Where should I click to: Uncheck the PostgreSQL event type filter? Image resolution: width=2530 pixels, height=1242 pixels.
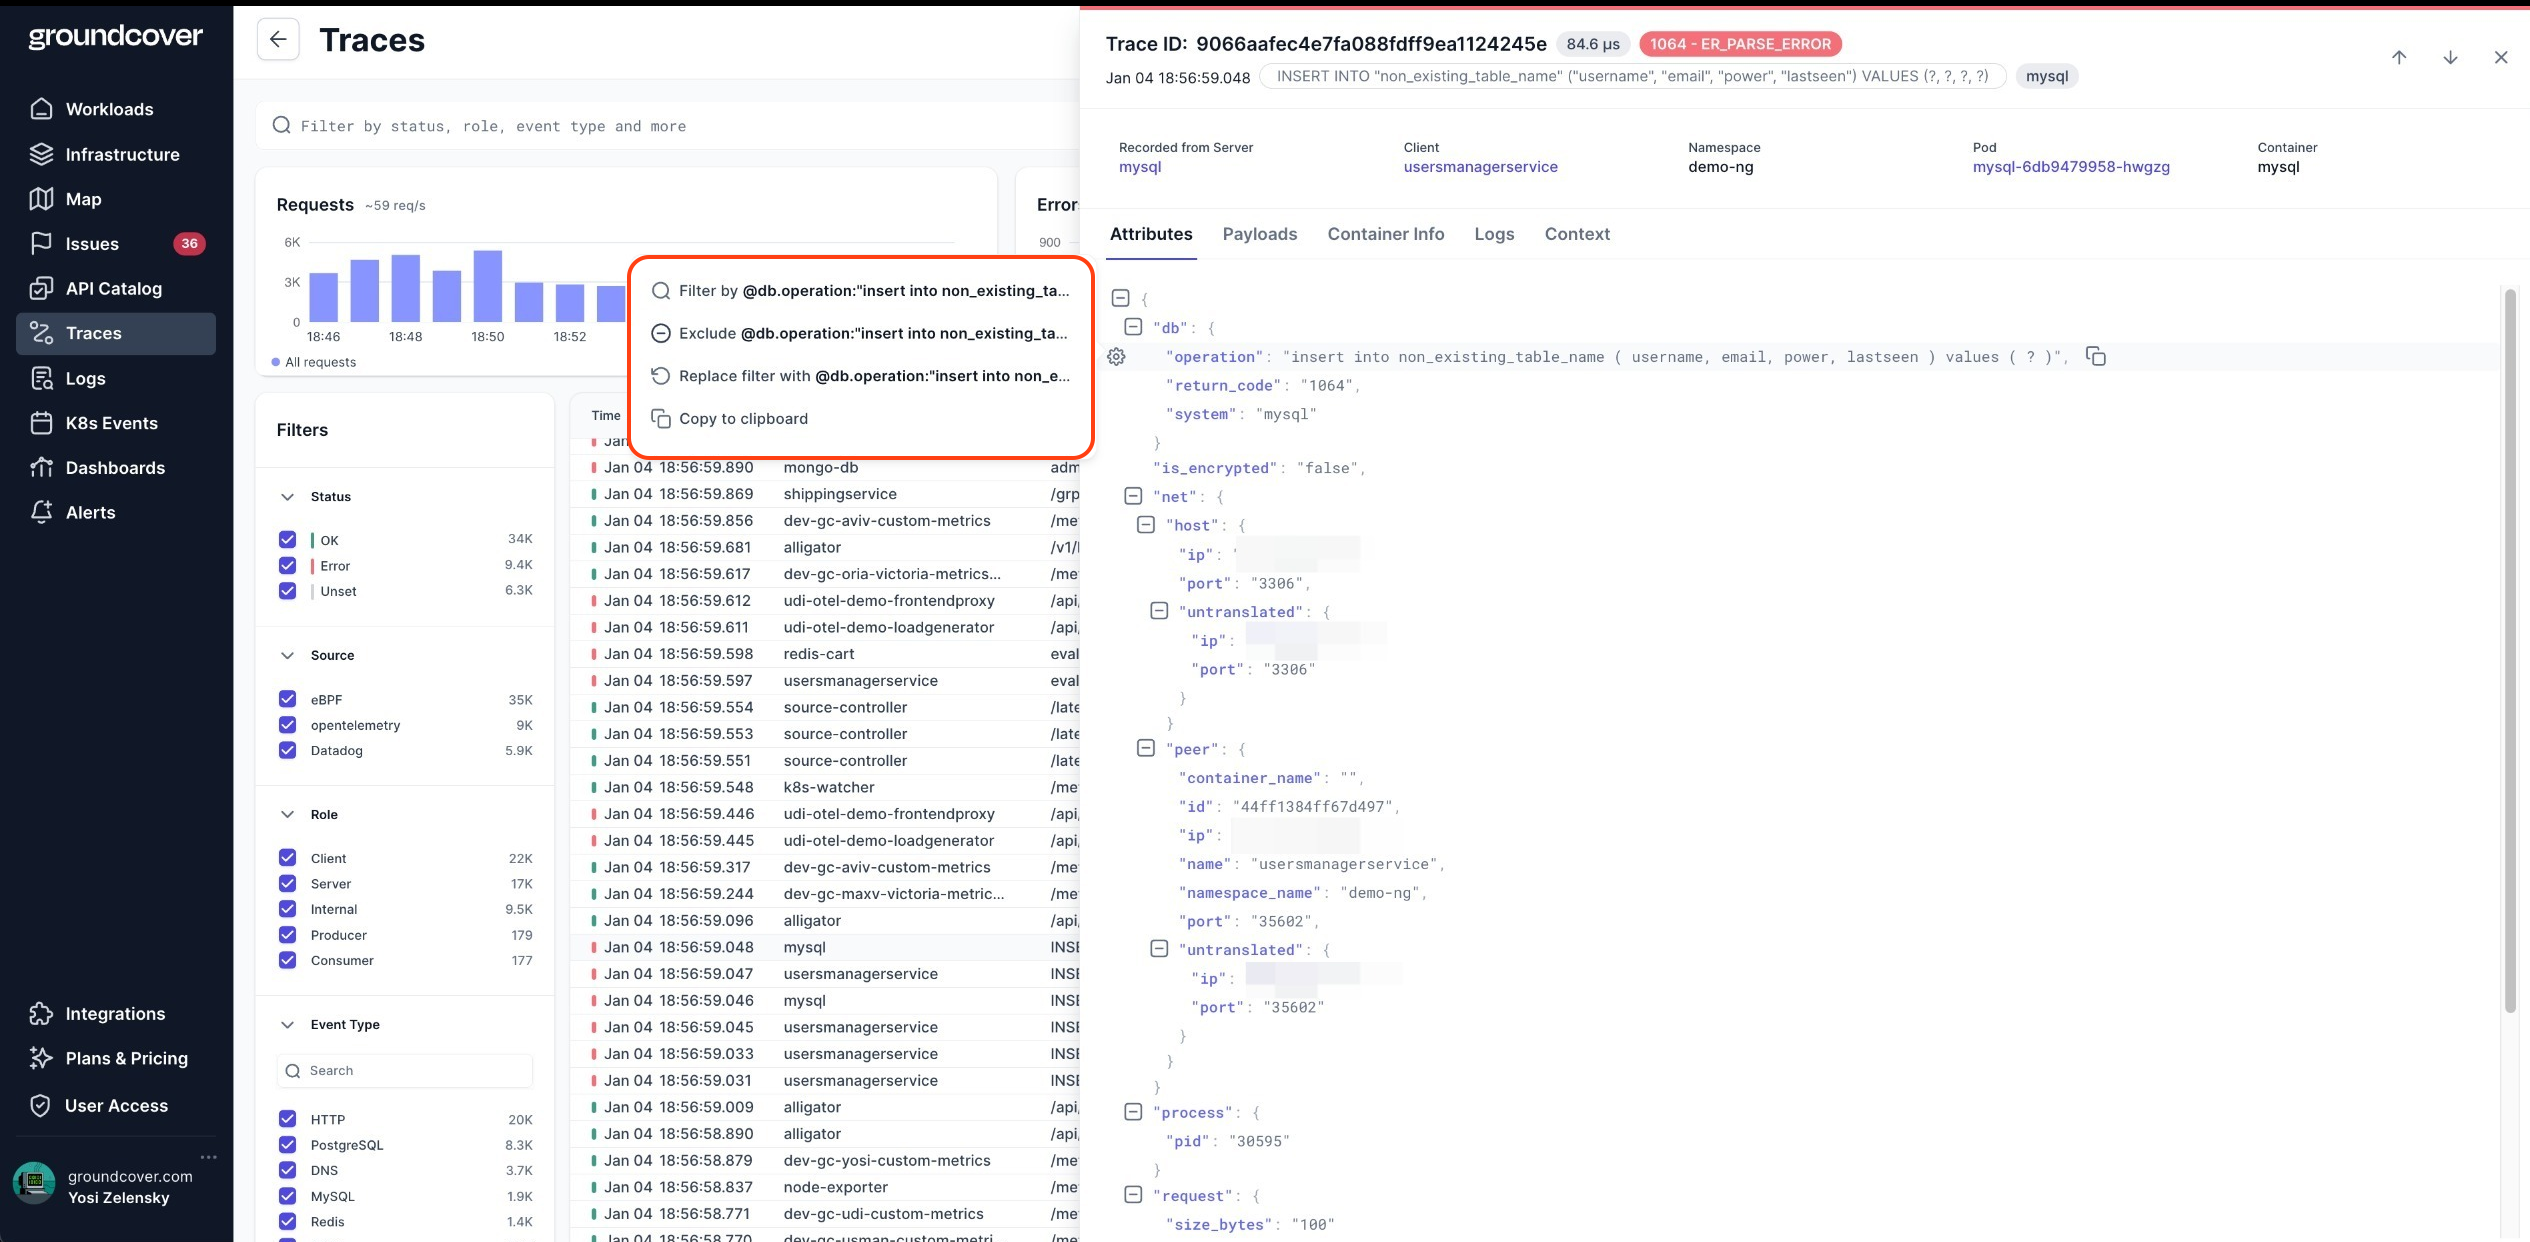pos(288,1144)
